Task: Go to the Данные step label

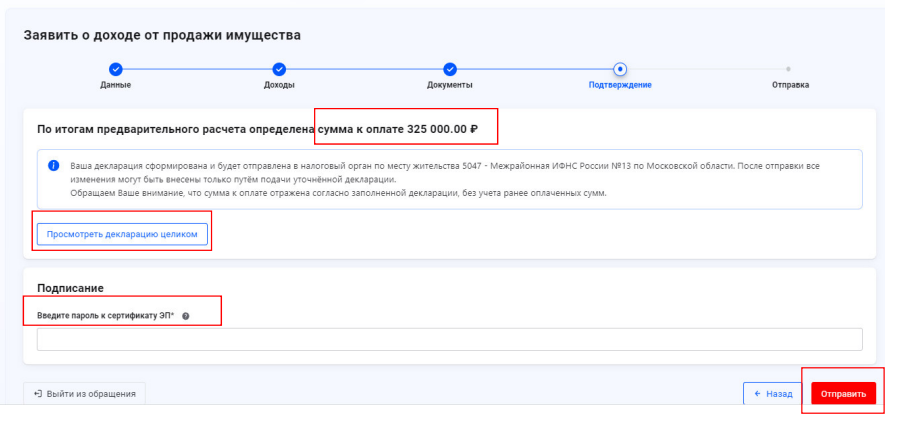Action: (x=115, y=85)
